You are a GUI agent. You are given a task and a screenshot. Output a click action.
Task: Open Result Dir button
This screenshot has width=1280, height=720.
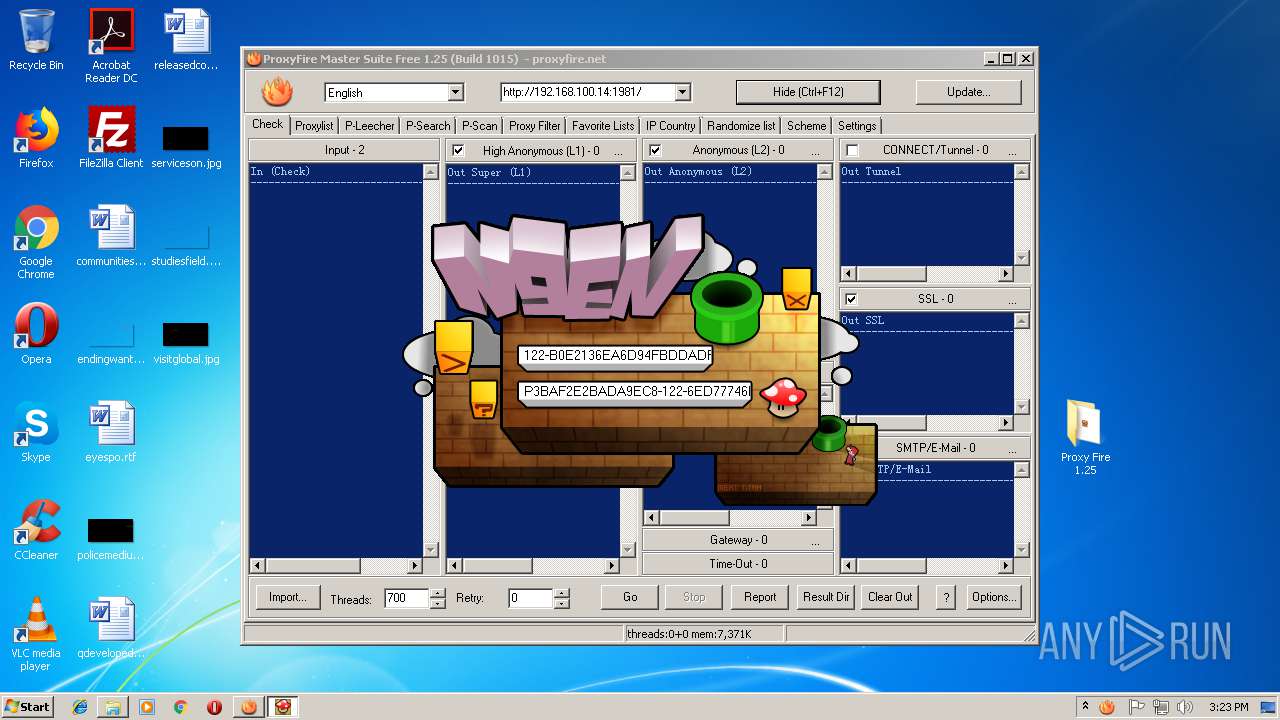click(x=825, y=597)
